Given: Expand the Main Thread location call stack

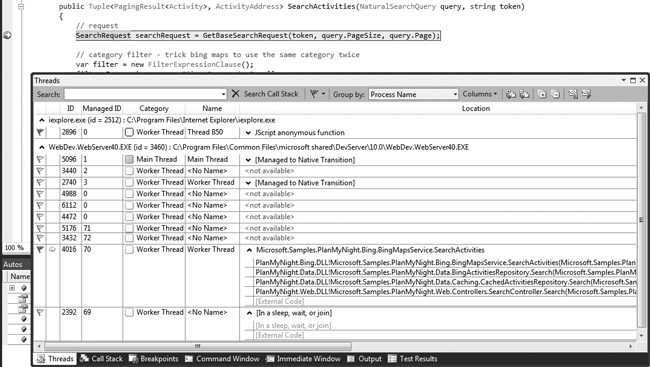Looking at the screenshot, I should coord(248,160).
